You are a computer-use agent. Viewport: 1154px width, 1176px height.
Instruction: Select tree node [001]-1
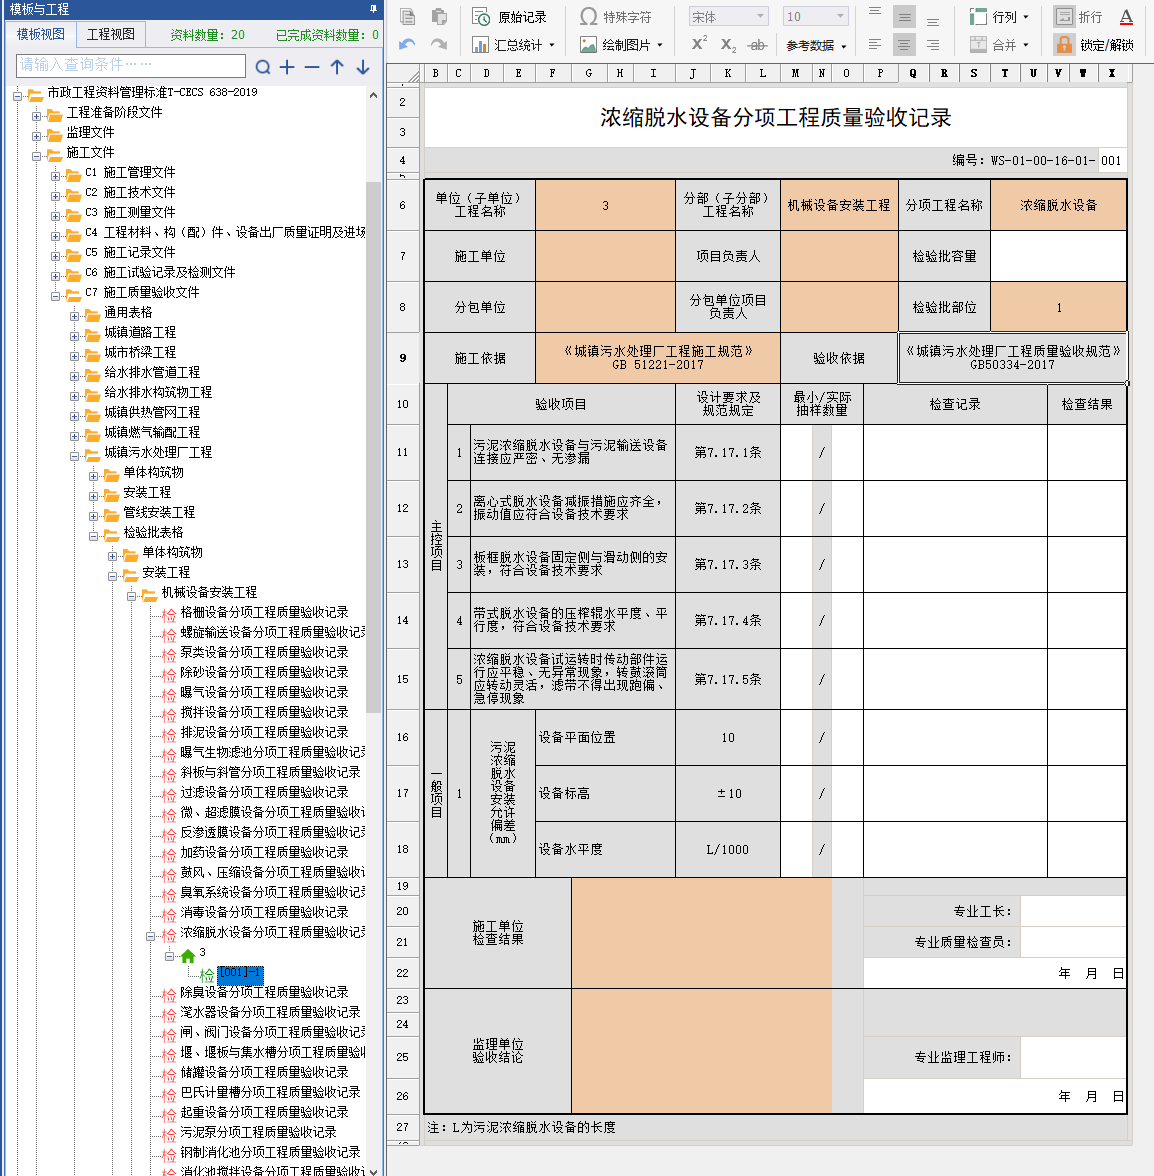point(240,974)
